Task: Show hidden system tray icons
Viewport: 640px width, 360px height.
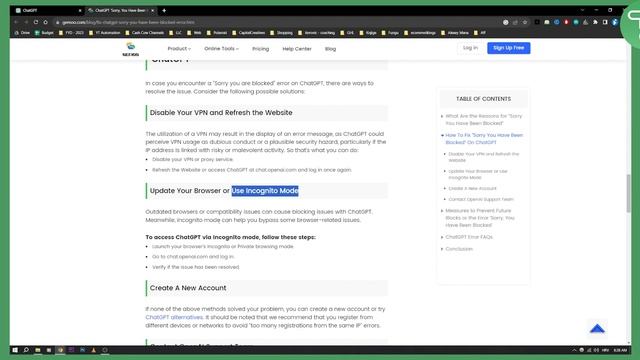Action: click(574, 350)
